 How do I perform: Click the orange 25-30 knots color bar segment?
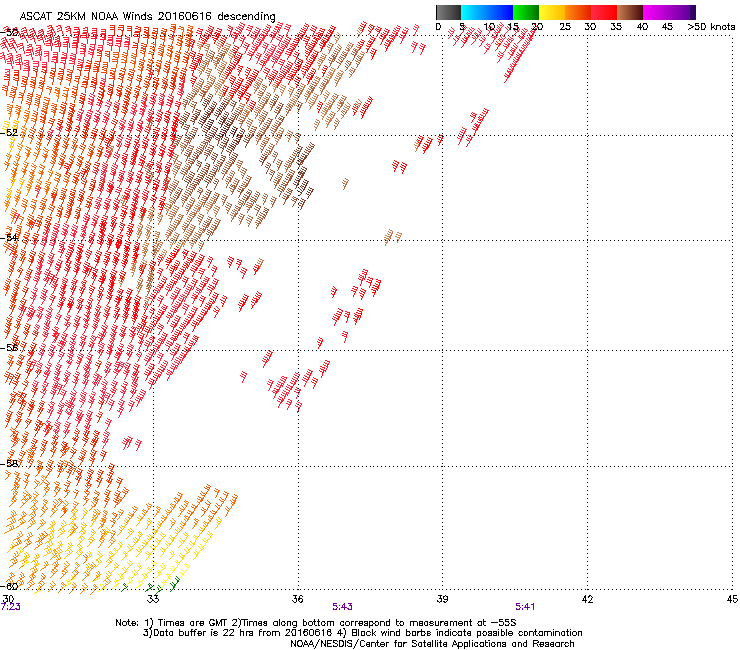coord(578,12)
